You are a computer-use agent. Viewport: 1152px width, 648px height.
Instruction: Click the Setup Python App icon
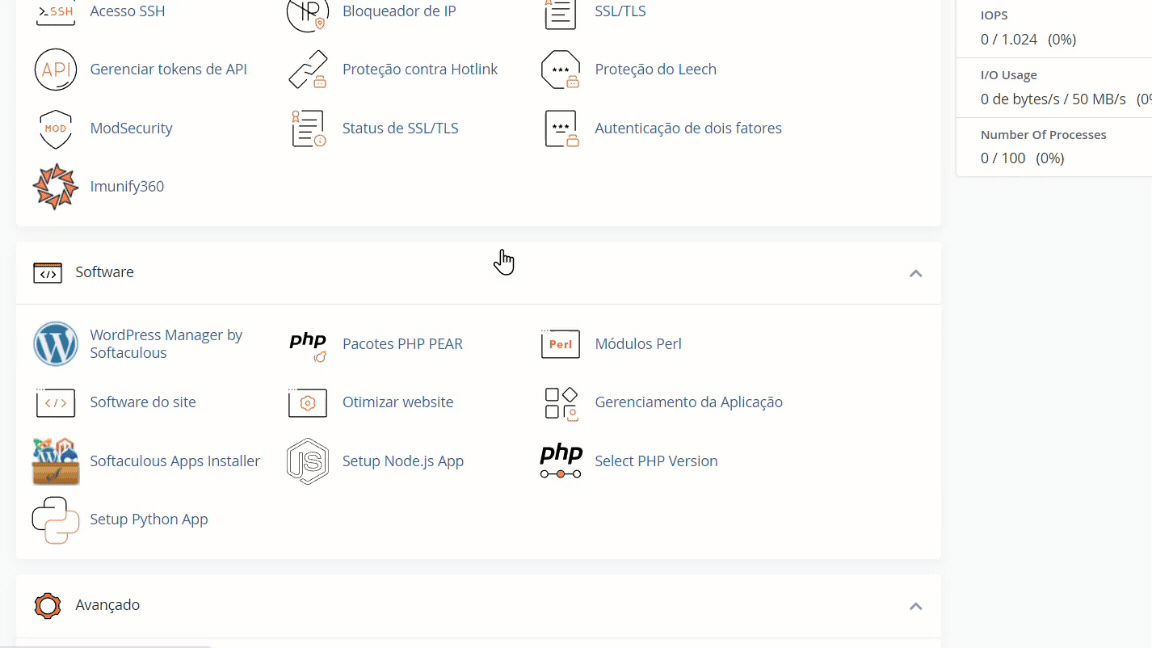pyautogui.click(x=55, y=520)
